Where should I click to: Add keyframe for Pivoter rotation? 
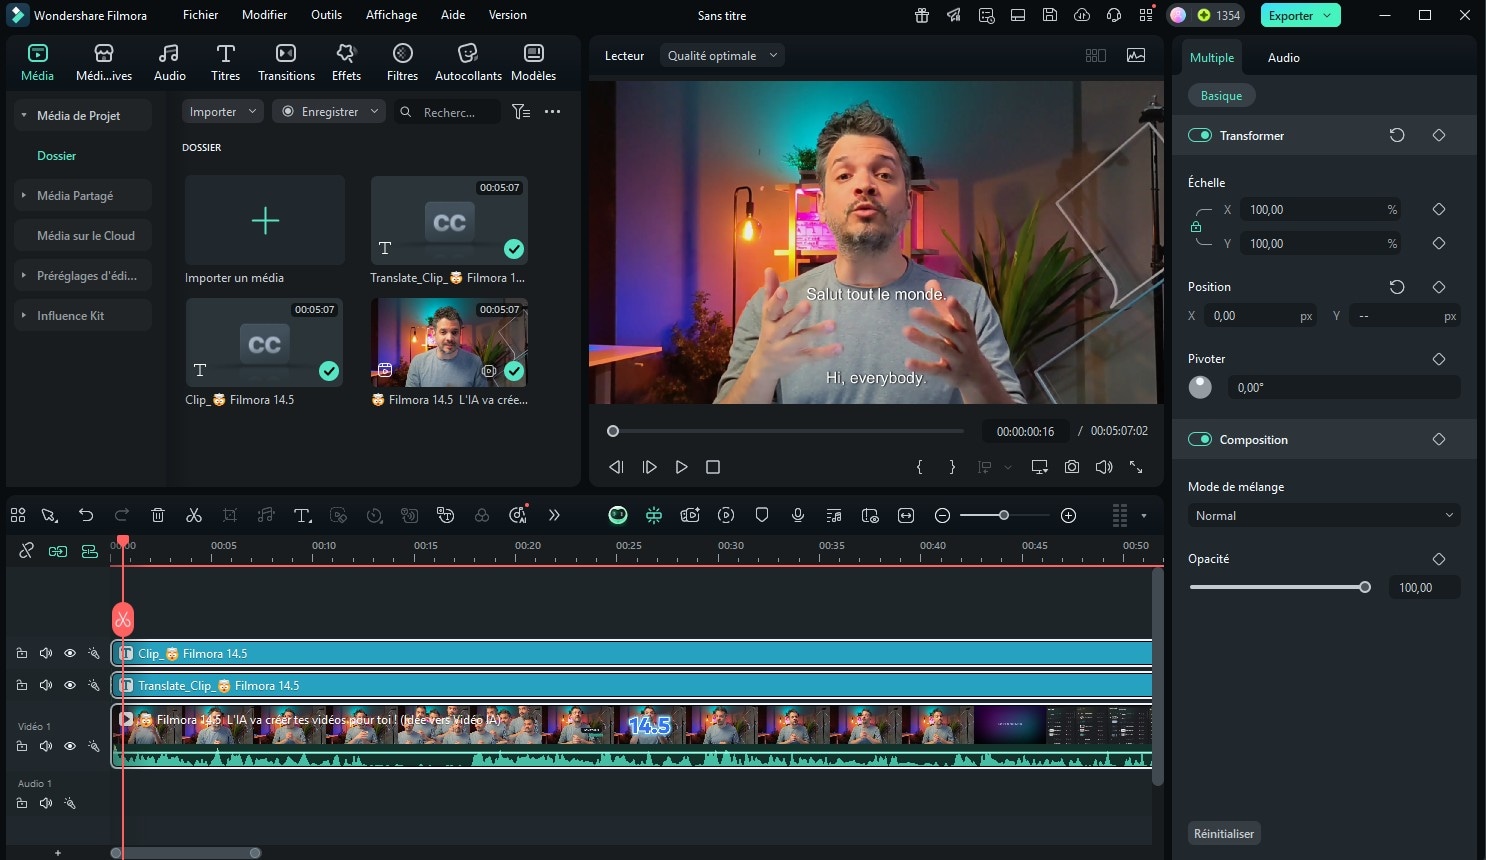[x=1439, y=359]
